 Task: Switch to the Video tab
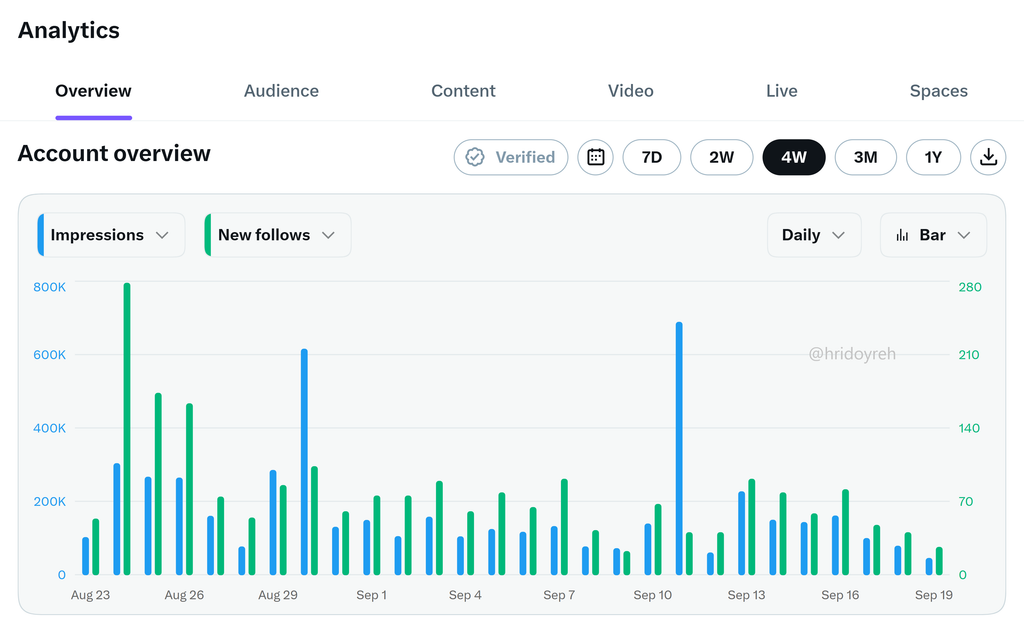click(631, 91)
